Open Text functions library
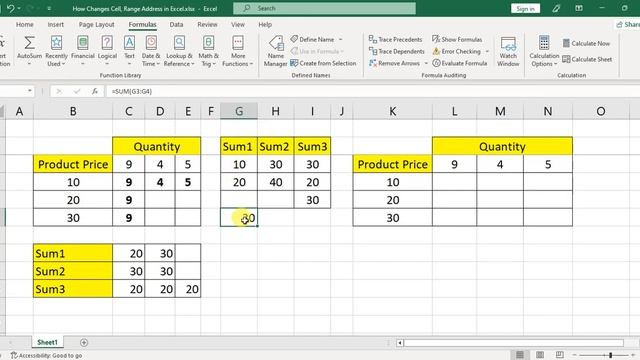 (129, 51)
